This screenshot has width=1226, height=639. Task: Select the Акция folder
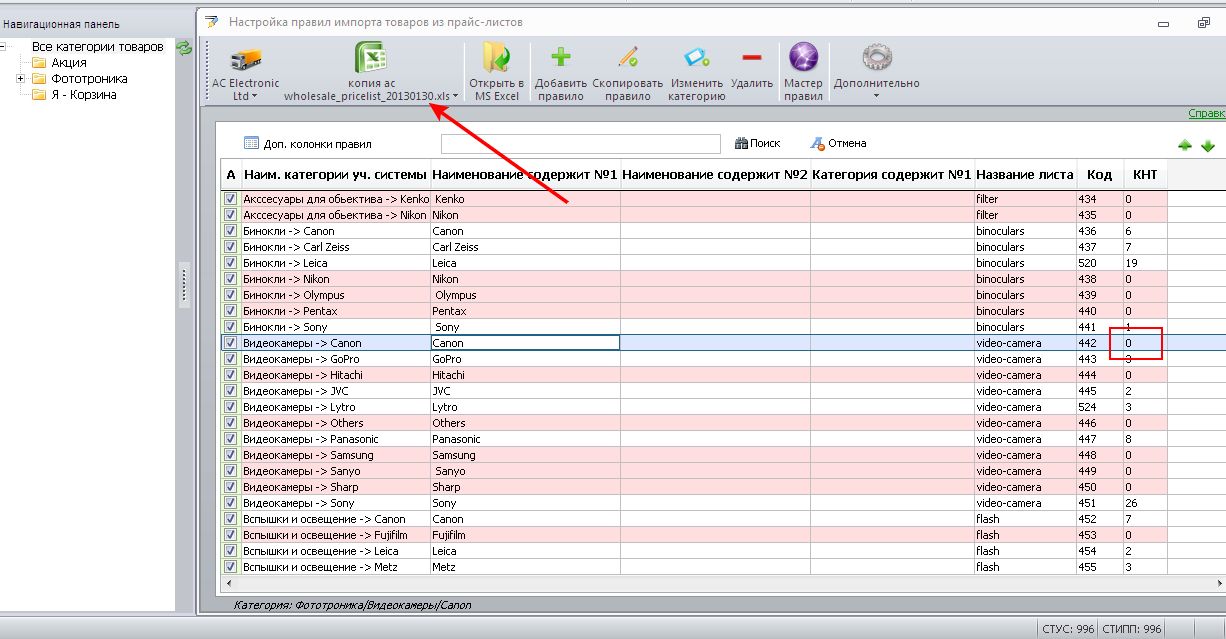click(68, 63)
